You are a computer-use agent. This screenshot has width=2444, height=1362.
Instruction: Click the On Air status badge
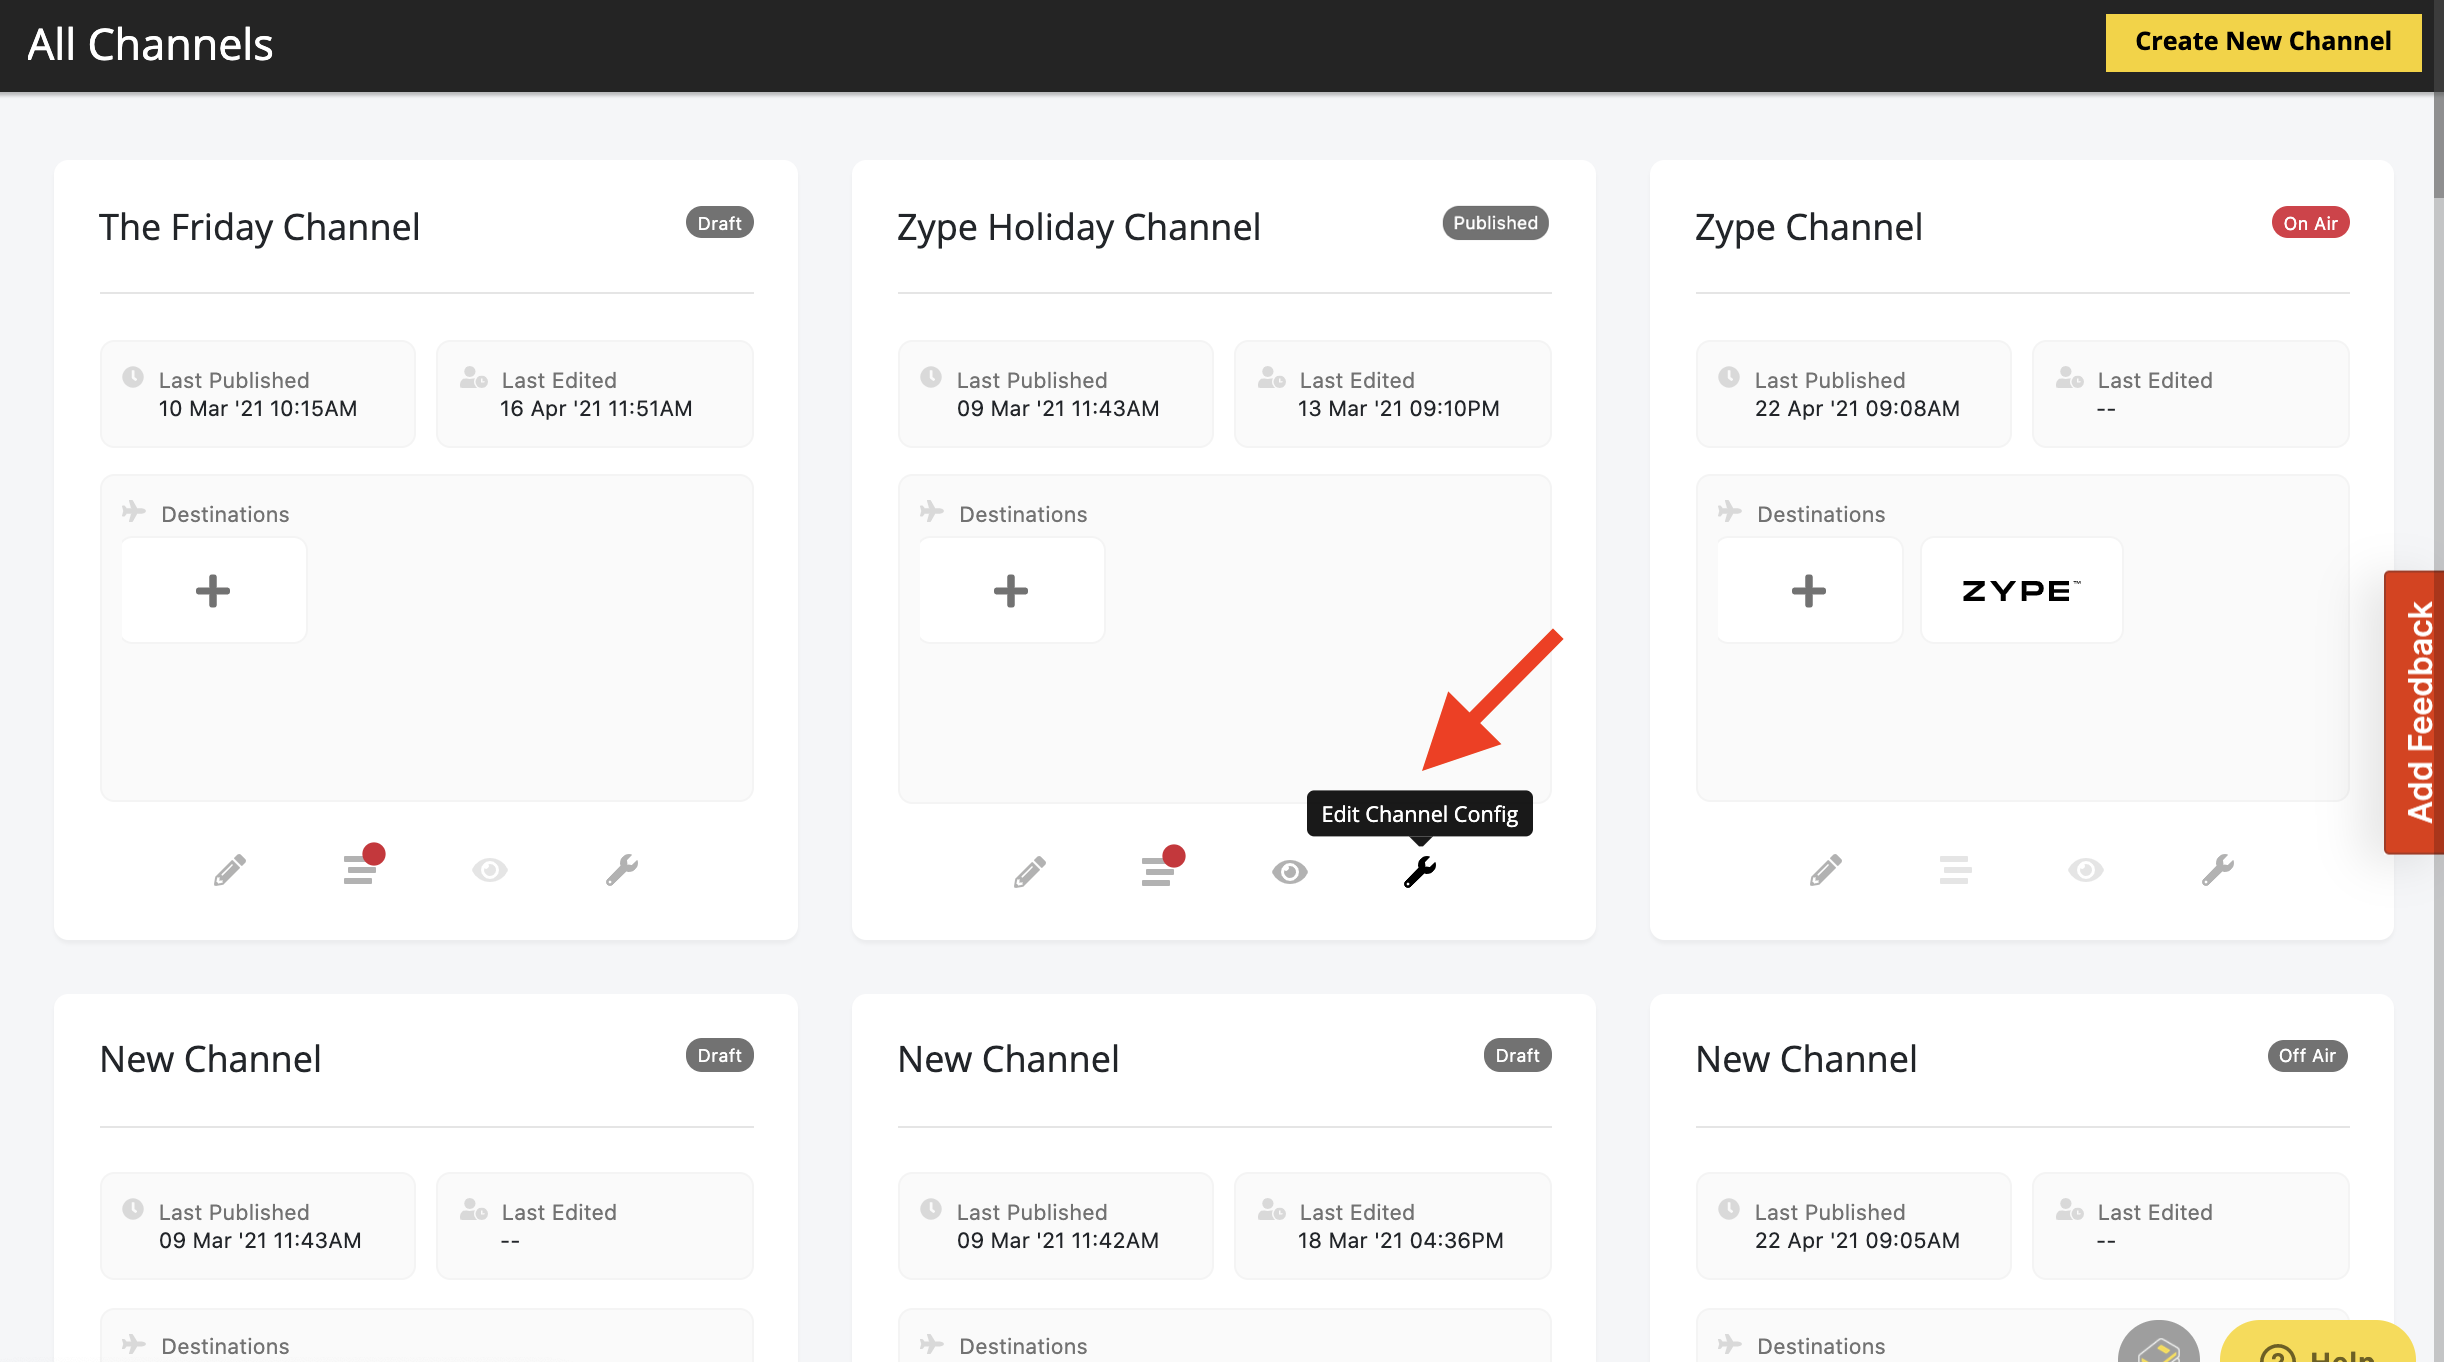[x=2311, y=223]
